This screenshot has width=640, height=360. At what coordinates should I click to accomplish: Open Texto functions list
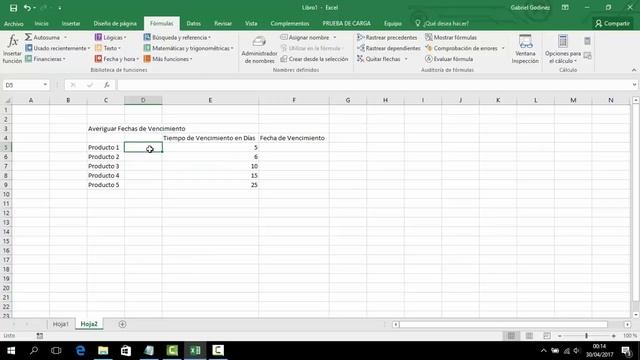point(108,48)
